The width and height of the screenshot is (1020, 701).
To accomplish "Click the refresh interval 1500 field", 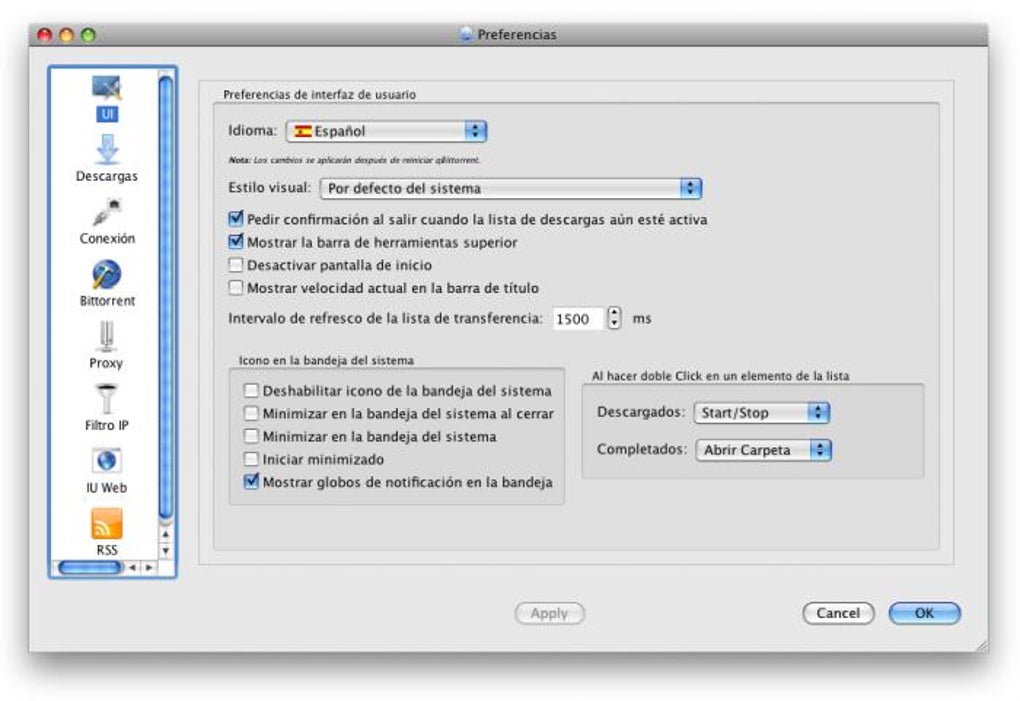I will [579, 319].
